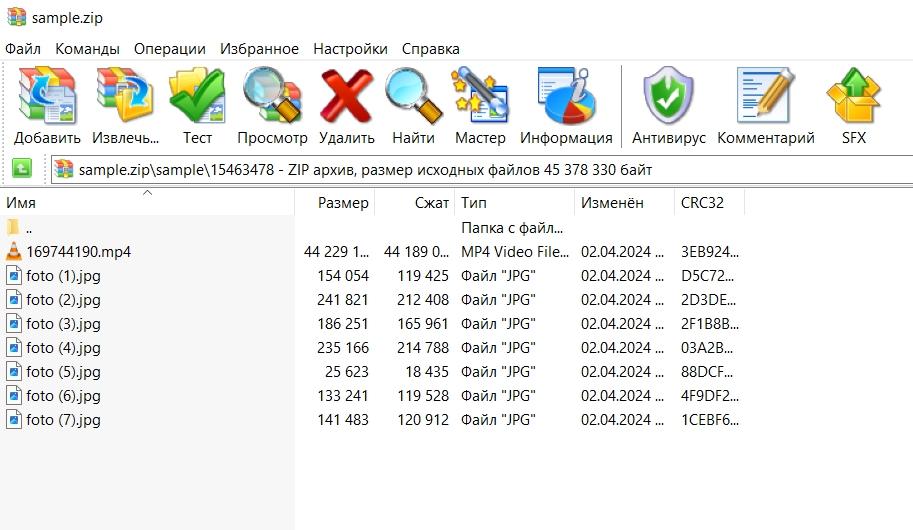Click the SFX toolbar icon
The height and width of the screenshot is (530, 913).
pos(853,97)
